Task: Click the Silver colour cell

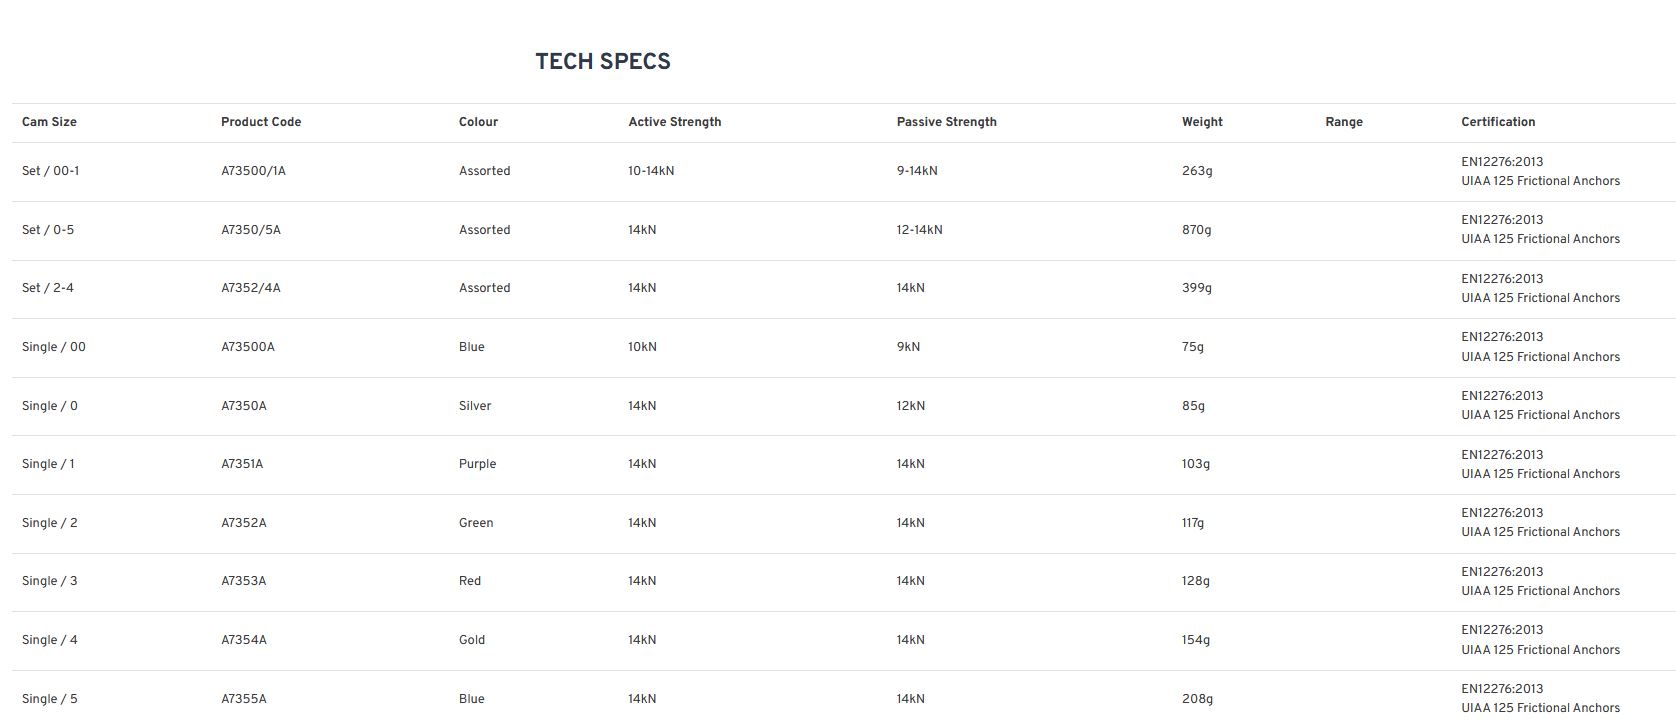Action: (475, 406)
